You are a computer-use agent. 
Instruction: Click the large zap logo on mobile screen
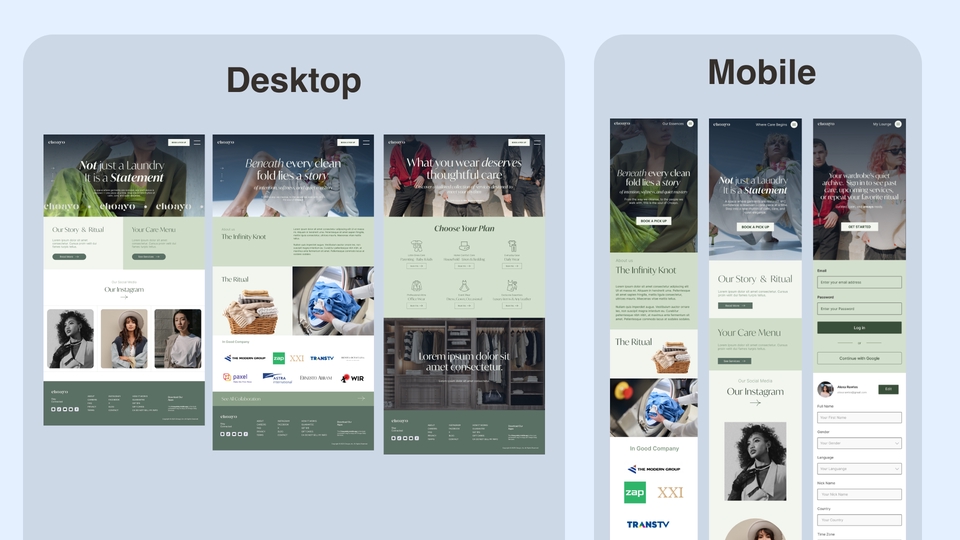635,492
